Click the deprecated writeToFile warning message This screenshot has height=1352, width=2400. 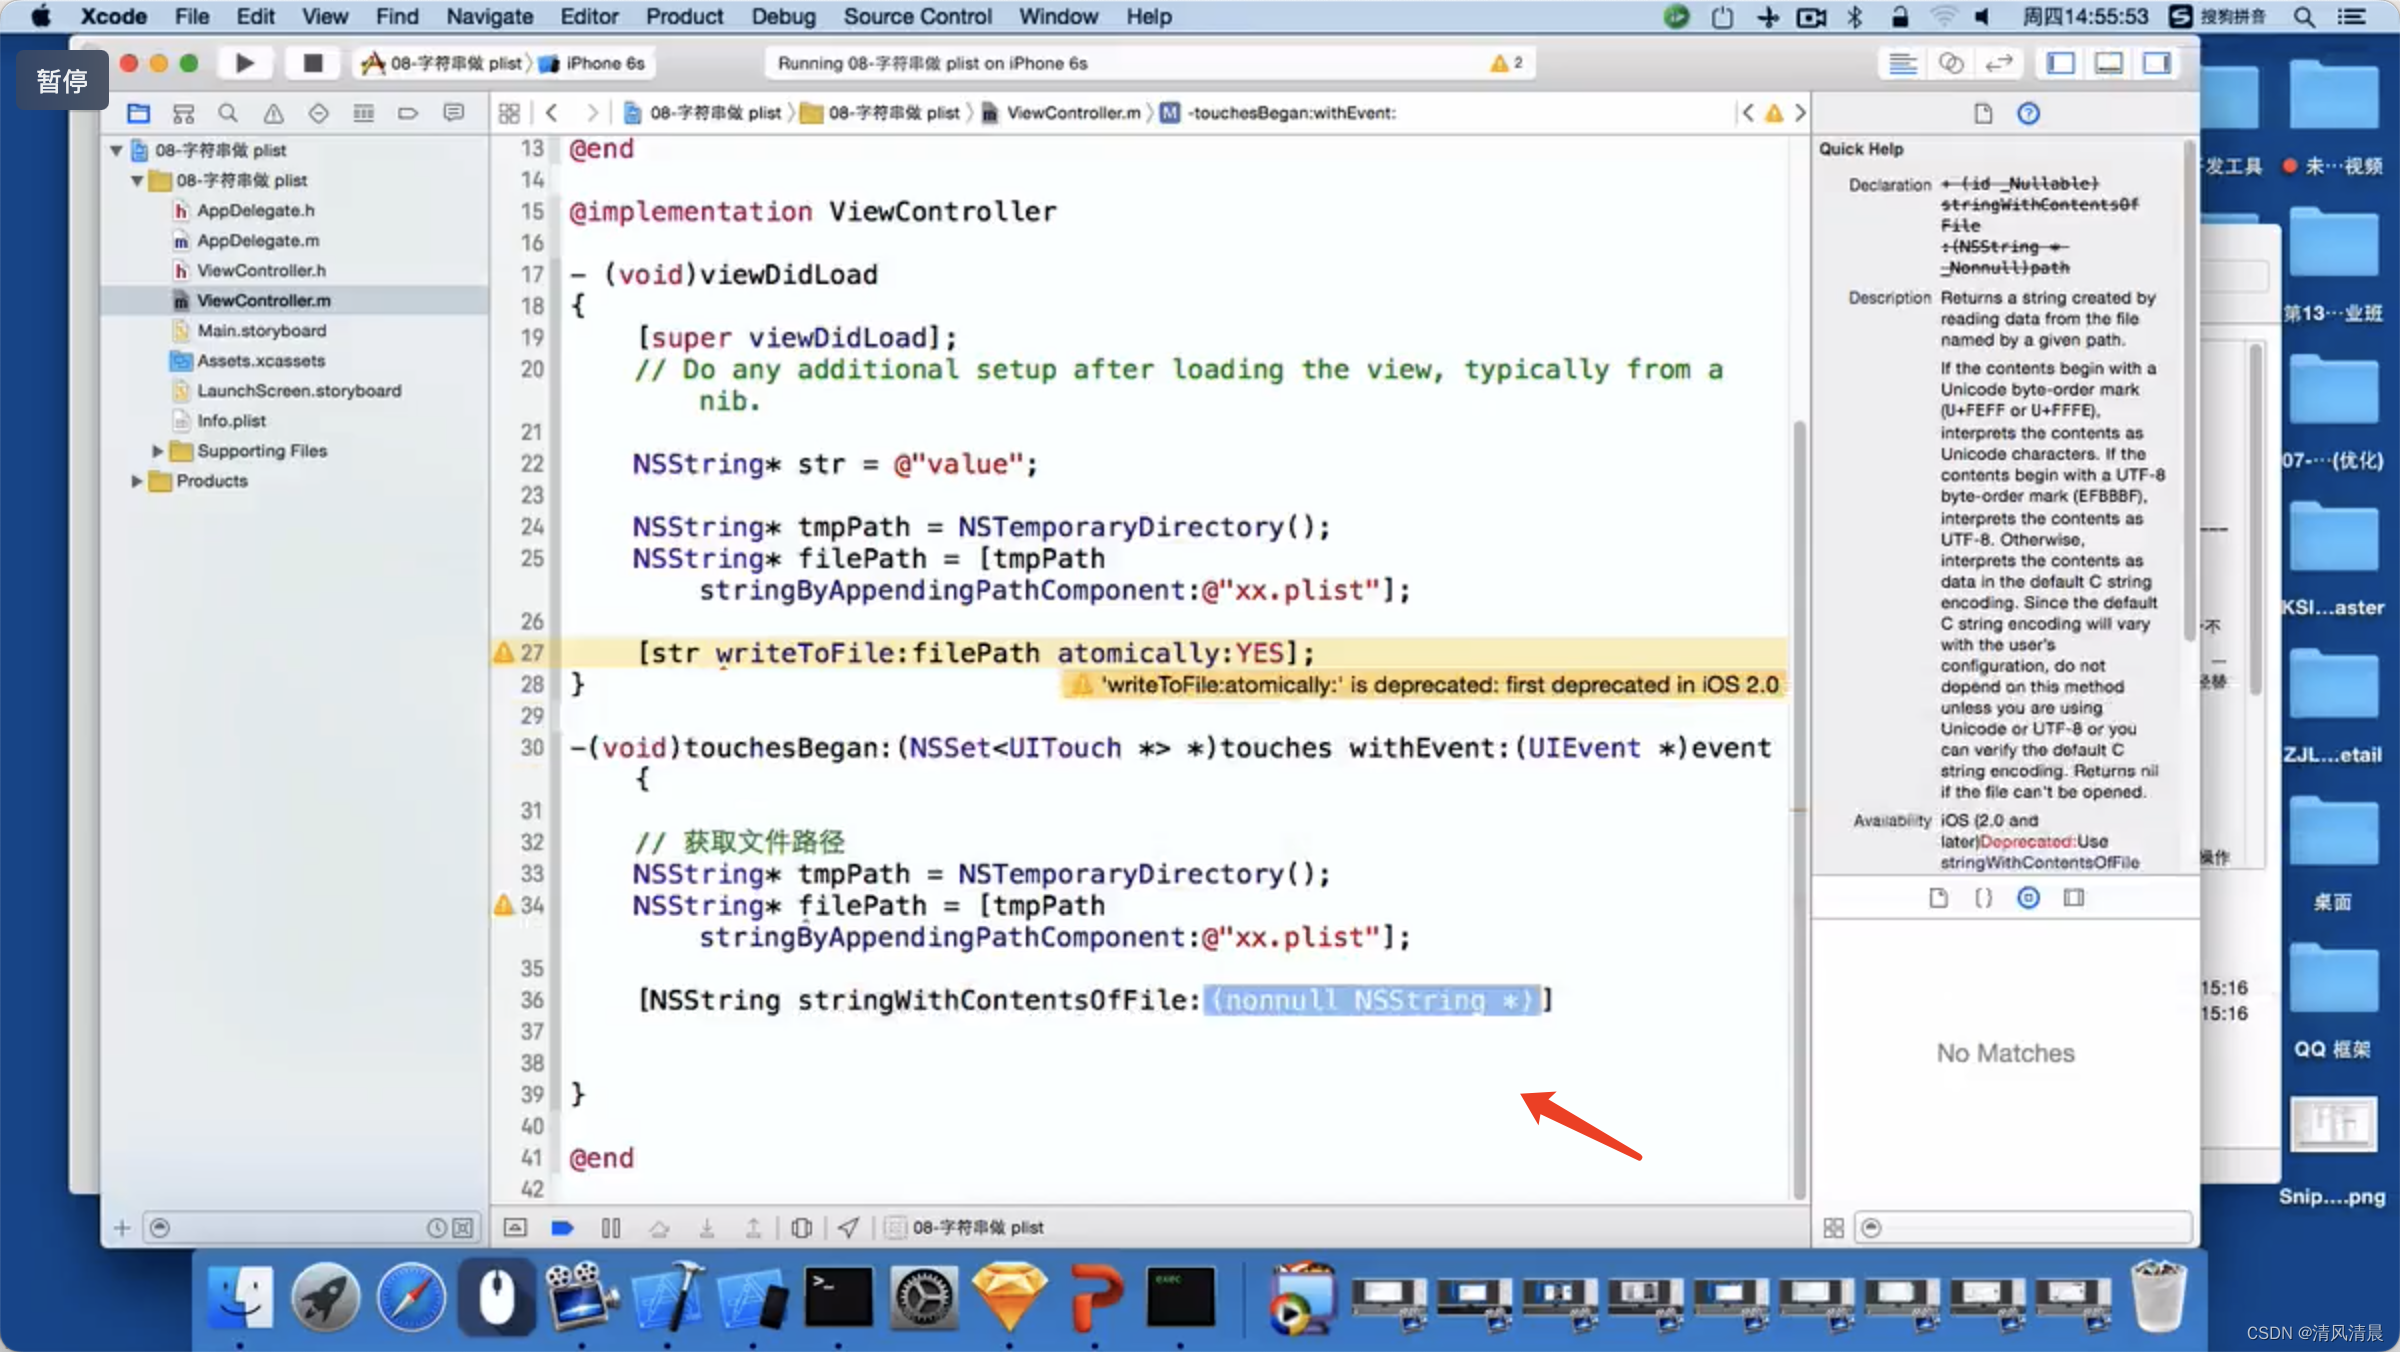click(1424, 685)
